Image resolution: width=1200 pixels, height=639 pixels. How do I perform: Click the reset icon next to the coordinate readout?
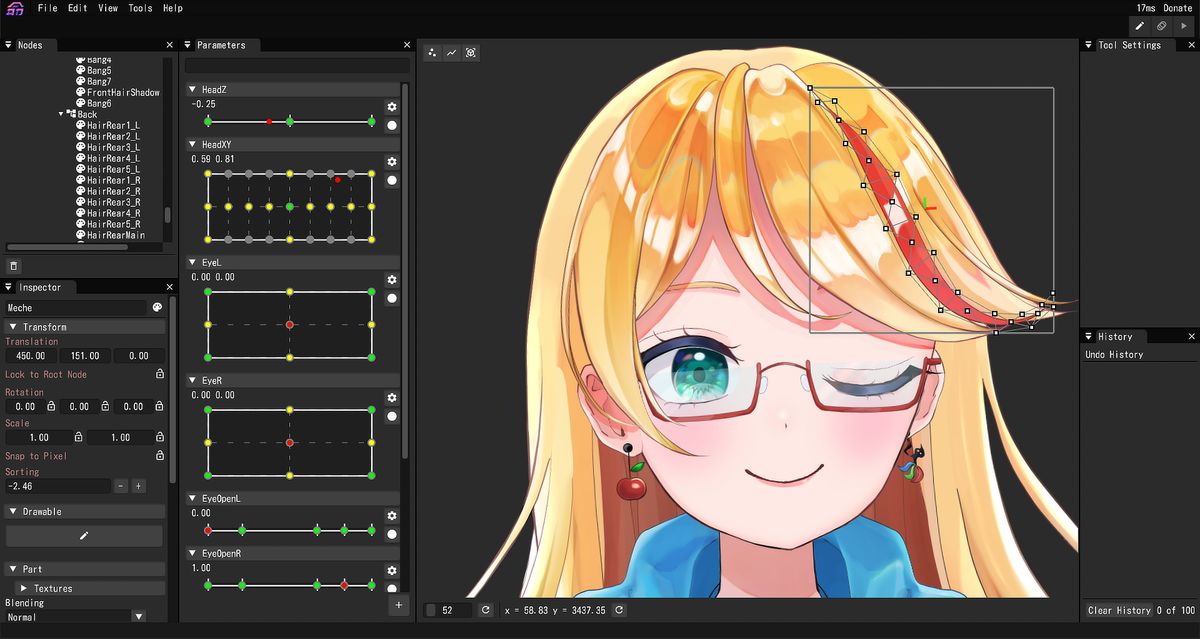click(618, 609)
